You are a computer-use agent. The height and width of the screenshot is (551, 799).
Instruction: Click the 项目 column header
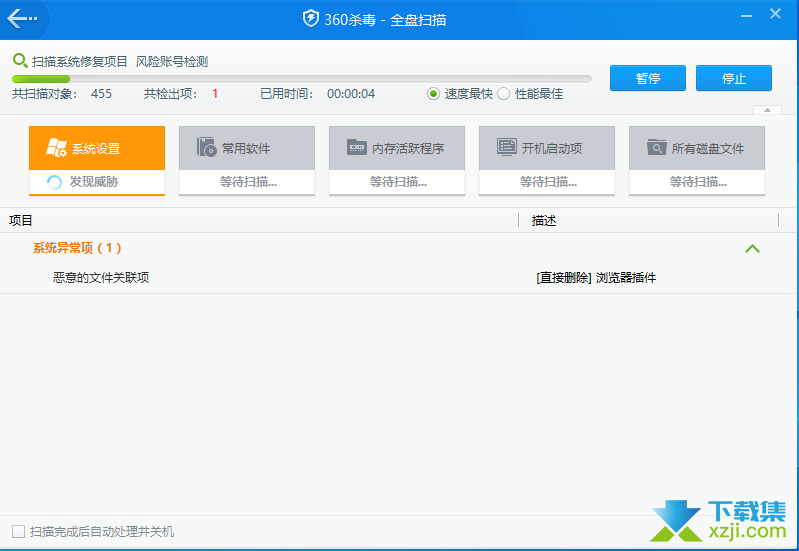[21, 220]
